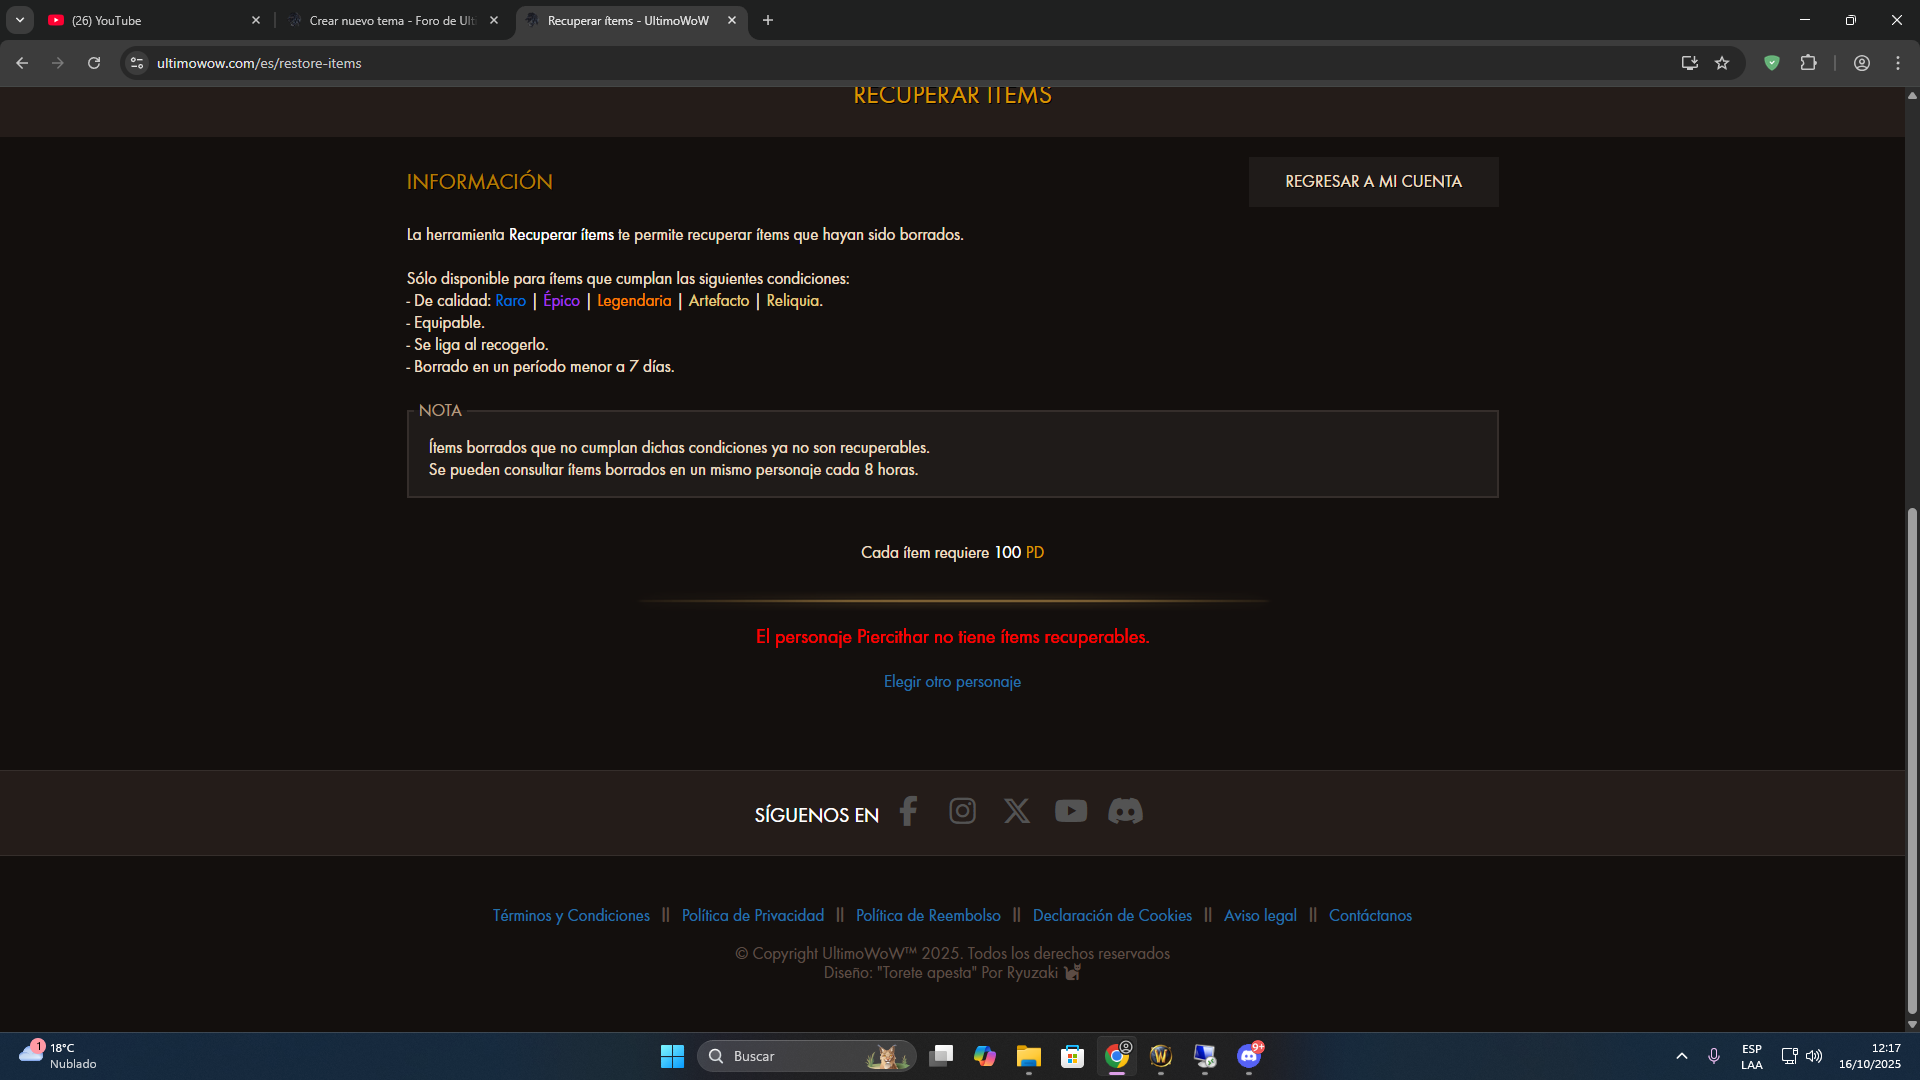Open the Discord social icon in footer
The image size is (1920, 1080).
coord(1125,811)
